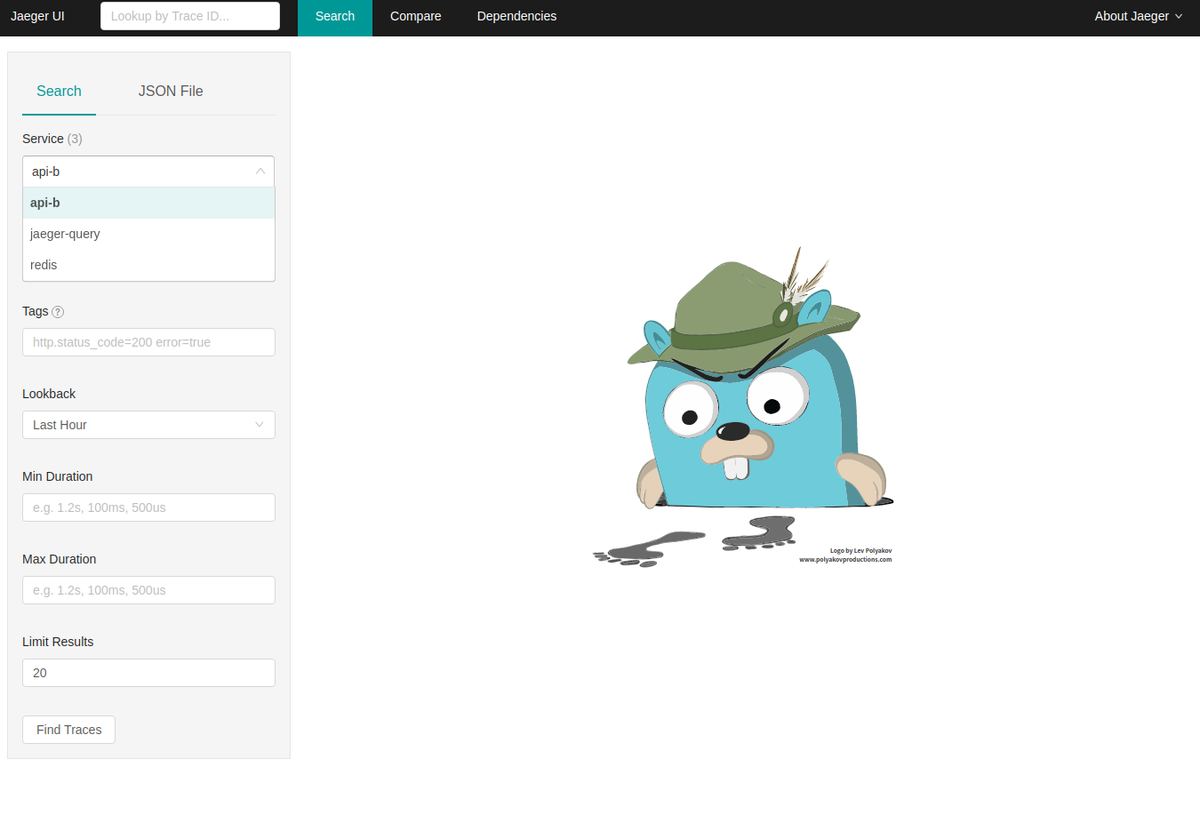
Task: Focus the Min Duration input
Action: tap(148, 507)
